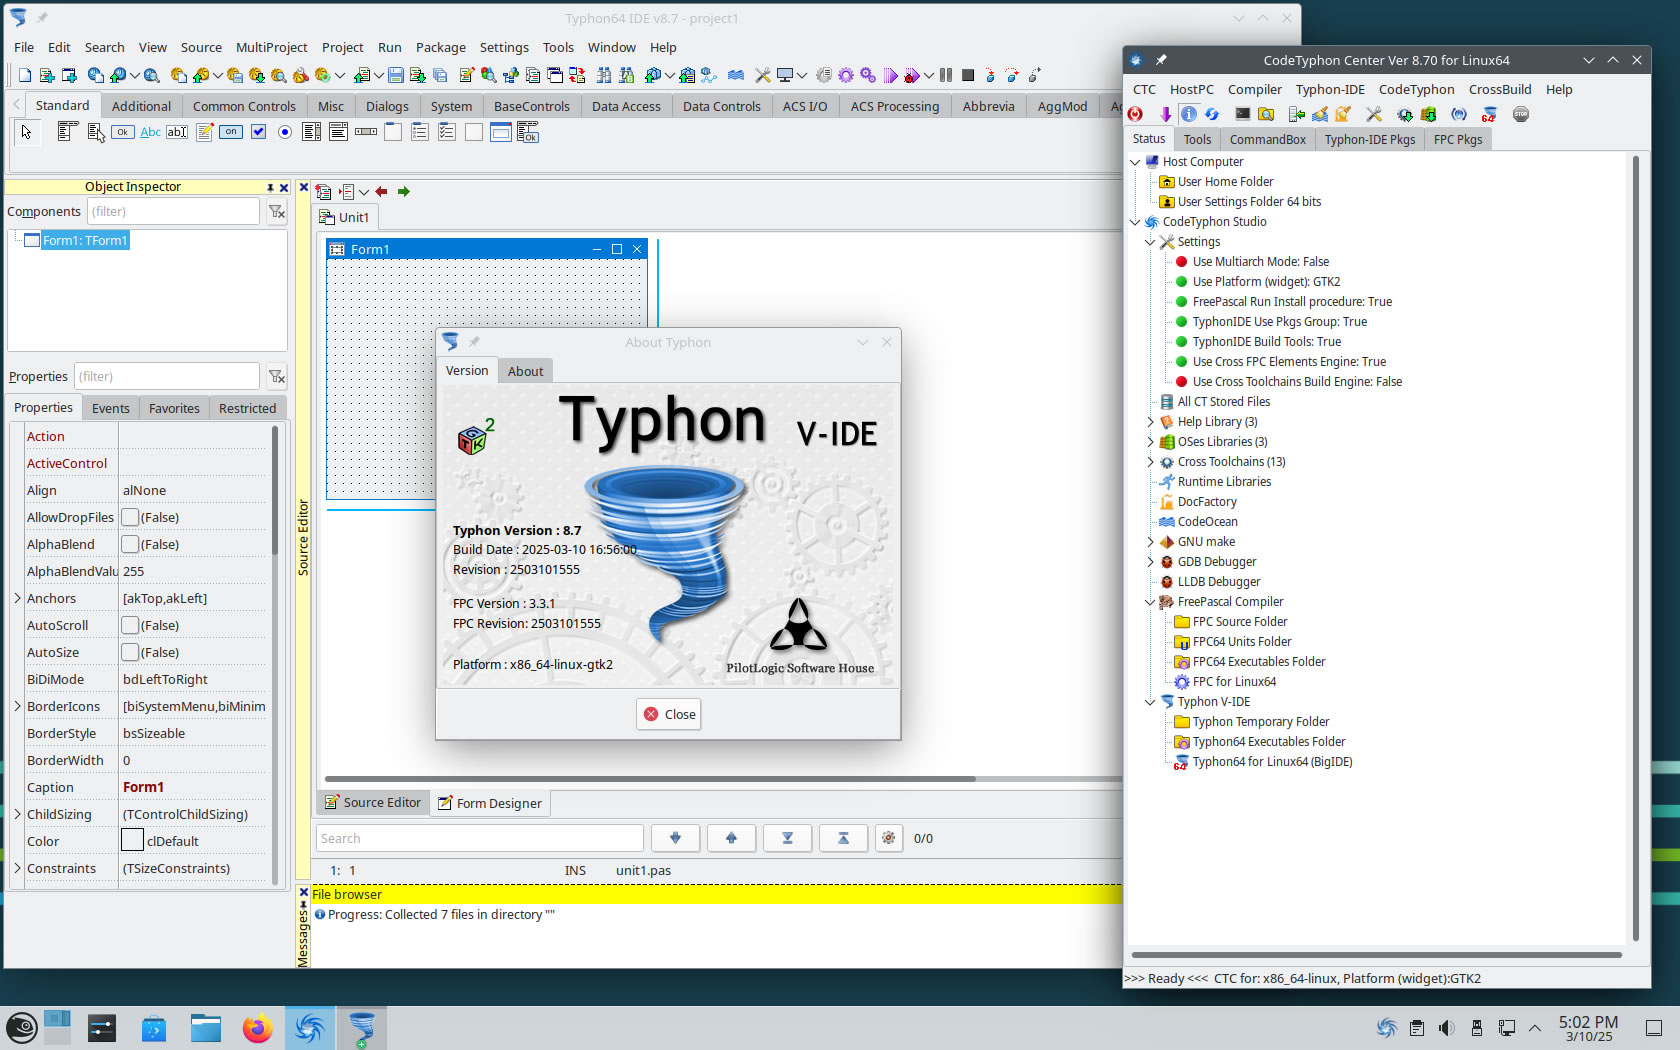
Task: Click the search next down-arrow button
Action: tap(675, 838)
